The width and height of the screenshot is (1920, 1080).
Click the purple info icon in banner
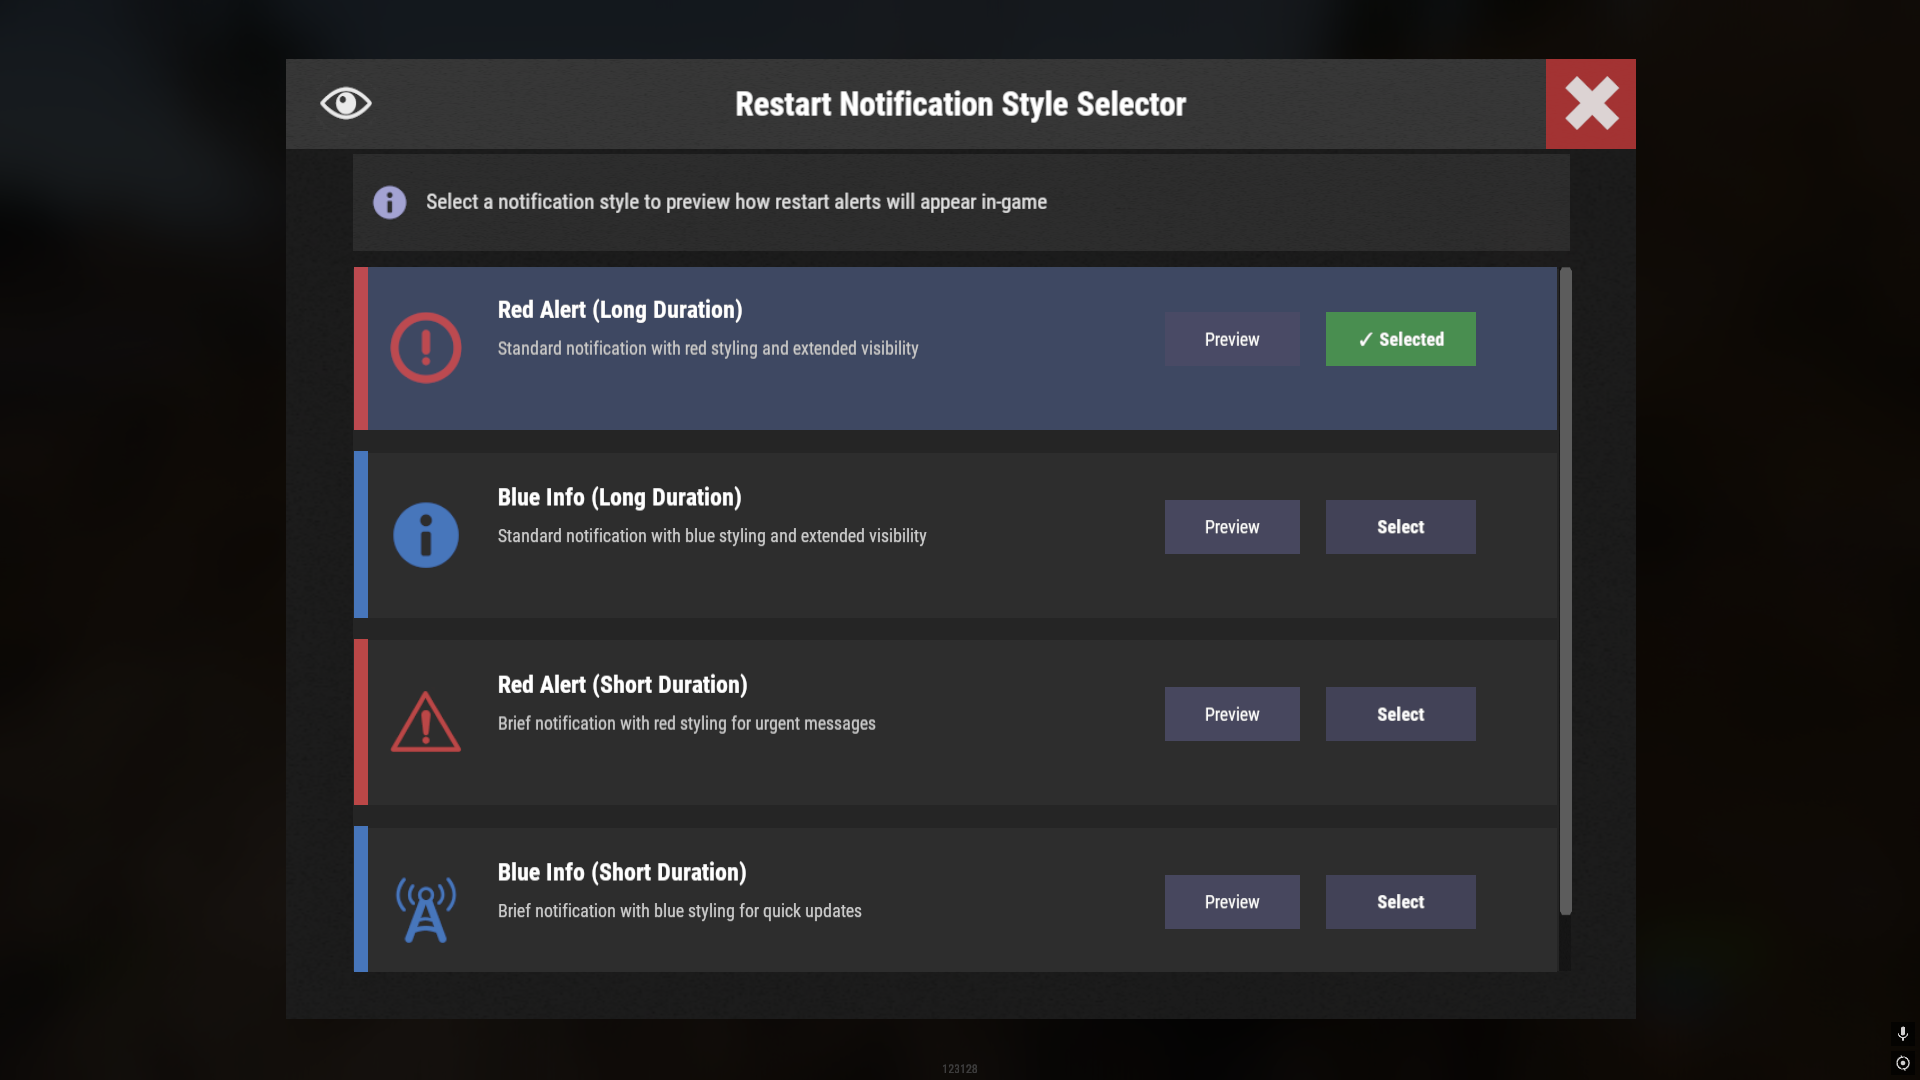pyautogui.click(x=390, y=202)
